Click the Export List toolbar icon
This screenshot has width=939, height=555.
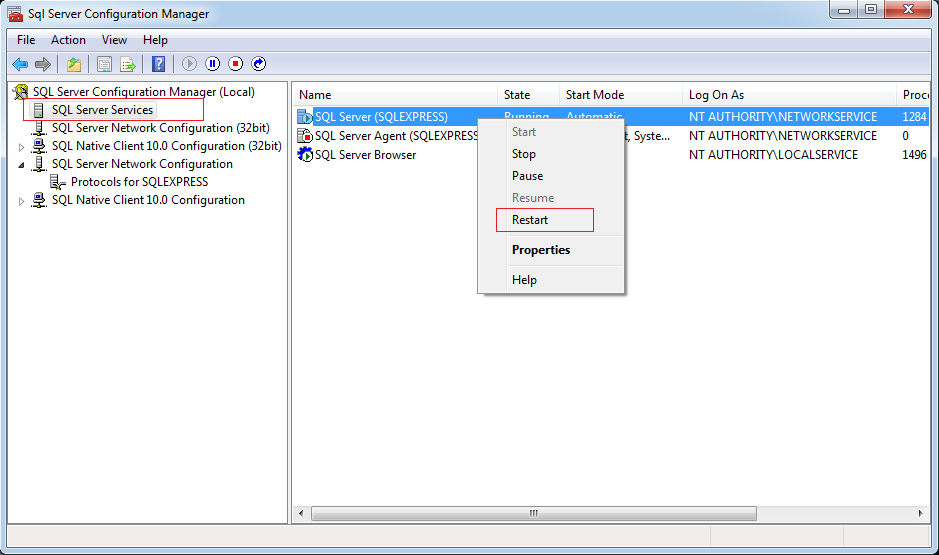128,64
